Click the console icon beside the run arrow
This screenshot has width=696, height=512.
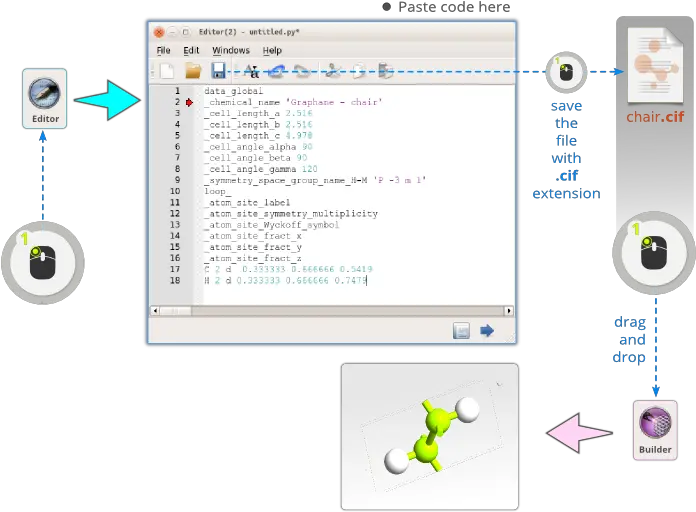coord(461,330)
